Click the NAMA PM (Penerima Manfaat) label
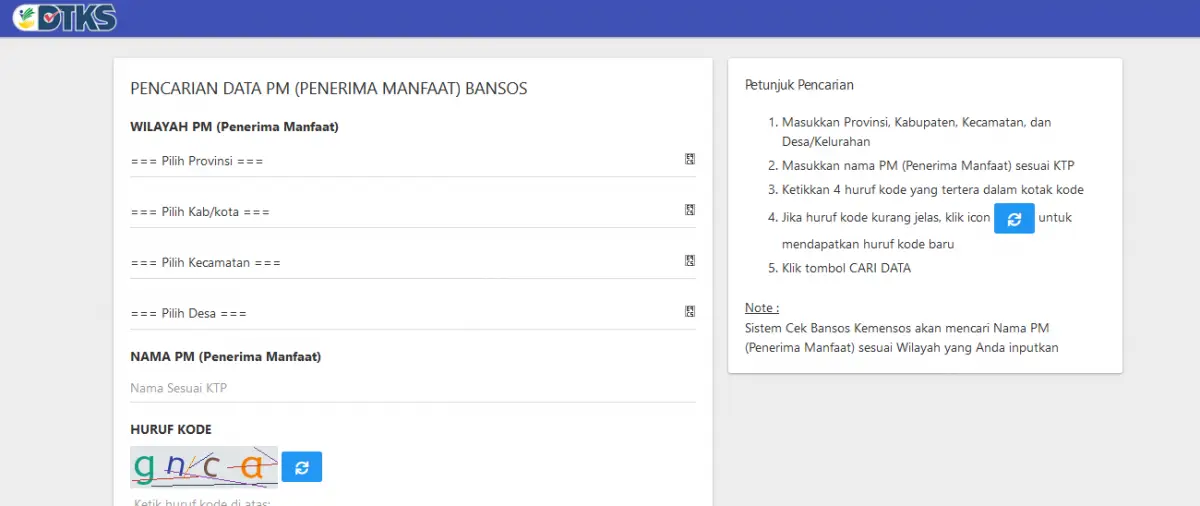 pyautogui.click(x=225, y=356)
